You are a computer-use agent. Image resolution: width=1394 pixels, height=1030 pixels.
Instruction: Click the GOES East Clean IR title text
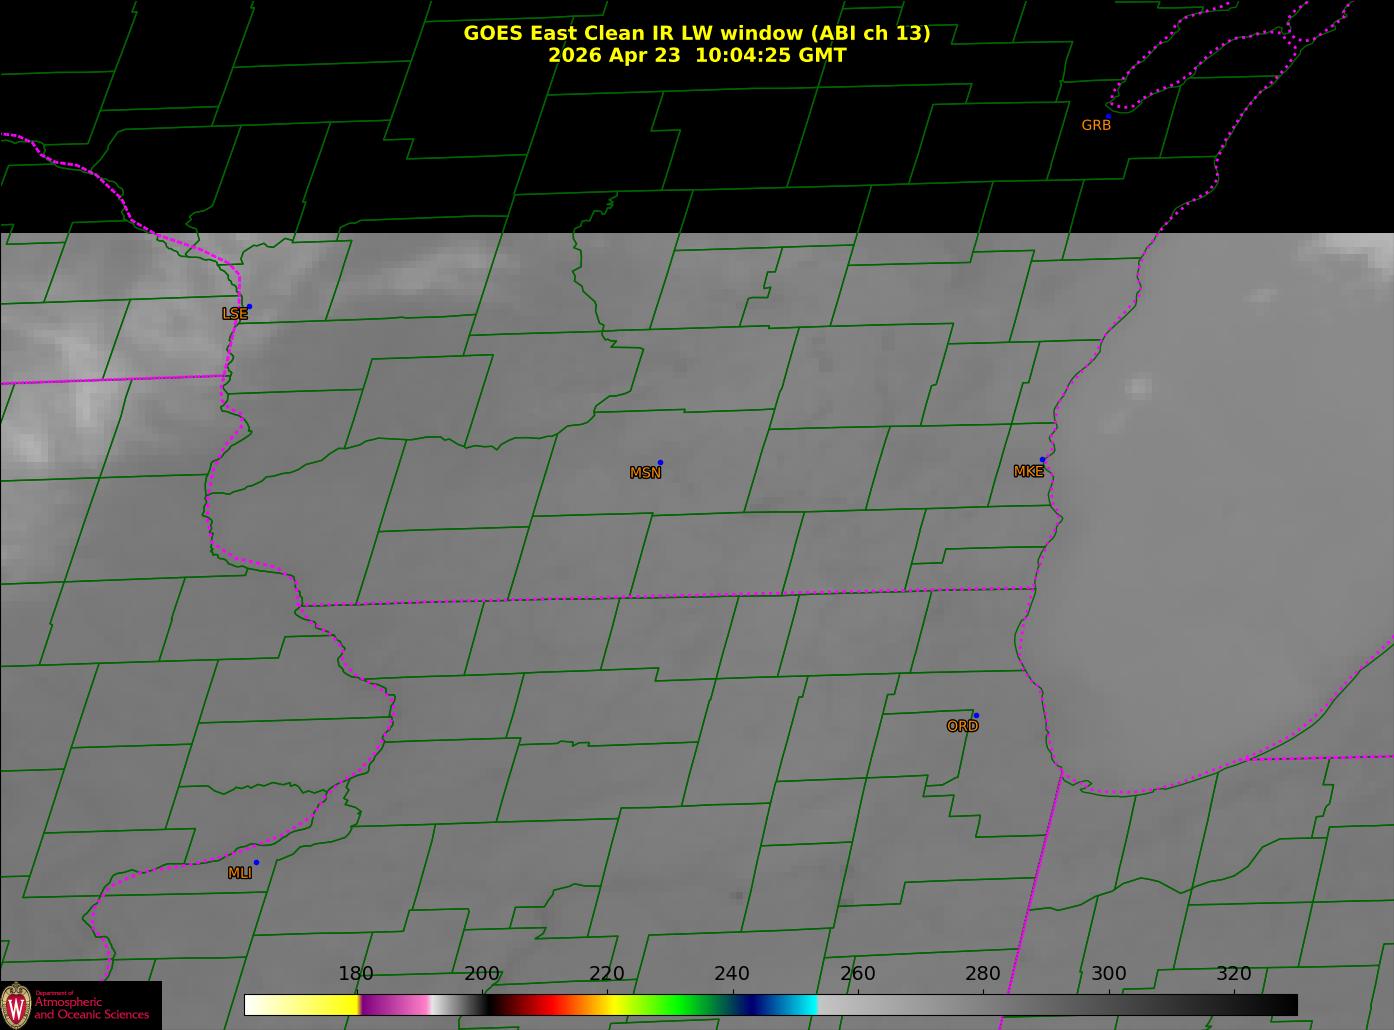click(x=697, y=33)
